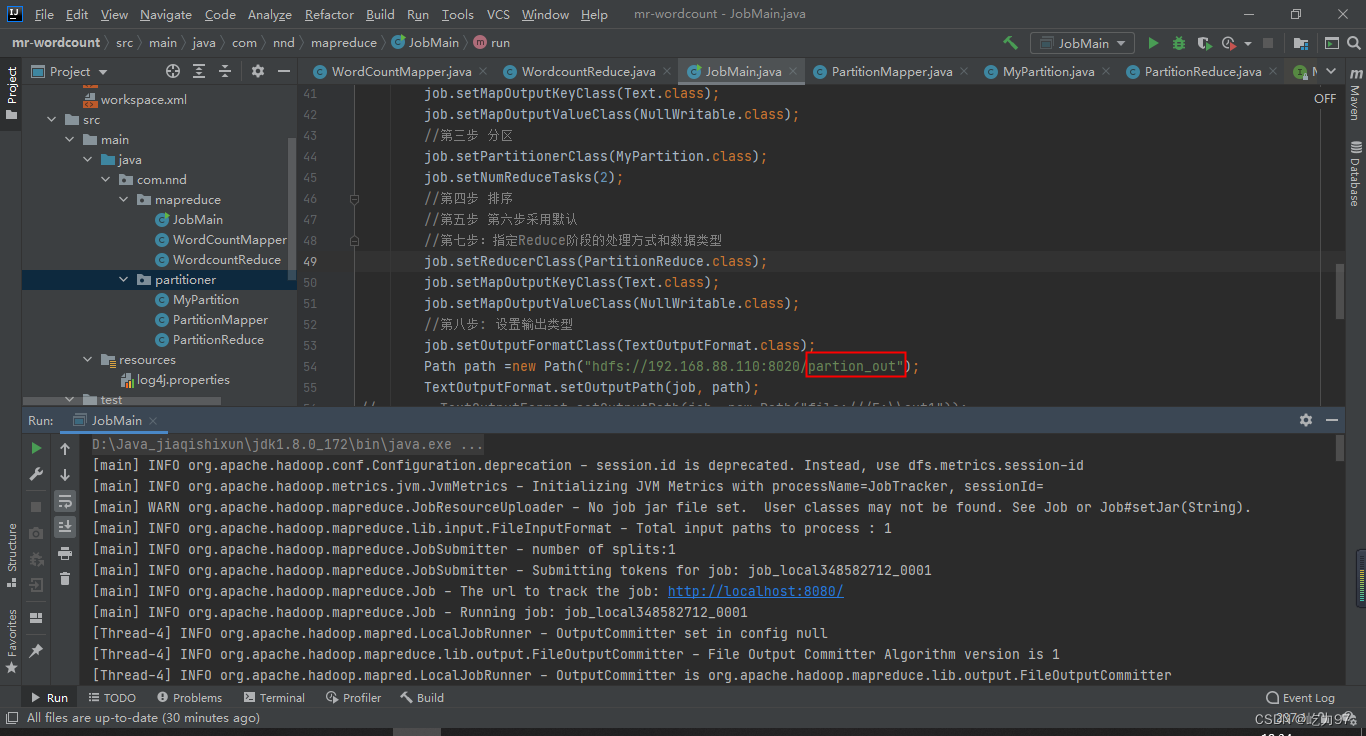Open the Navigate menu
Screen dimensions: 1366x736
(166, 14)
